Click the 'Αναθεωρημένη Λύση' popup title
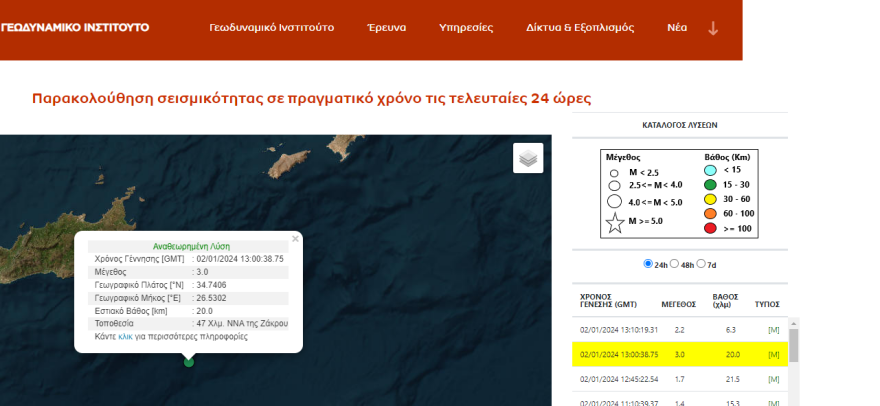The height and width of the screenshot is (406, 880). (x=191, y=246)
